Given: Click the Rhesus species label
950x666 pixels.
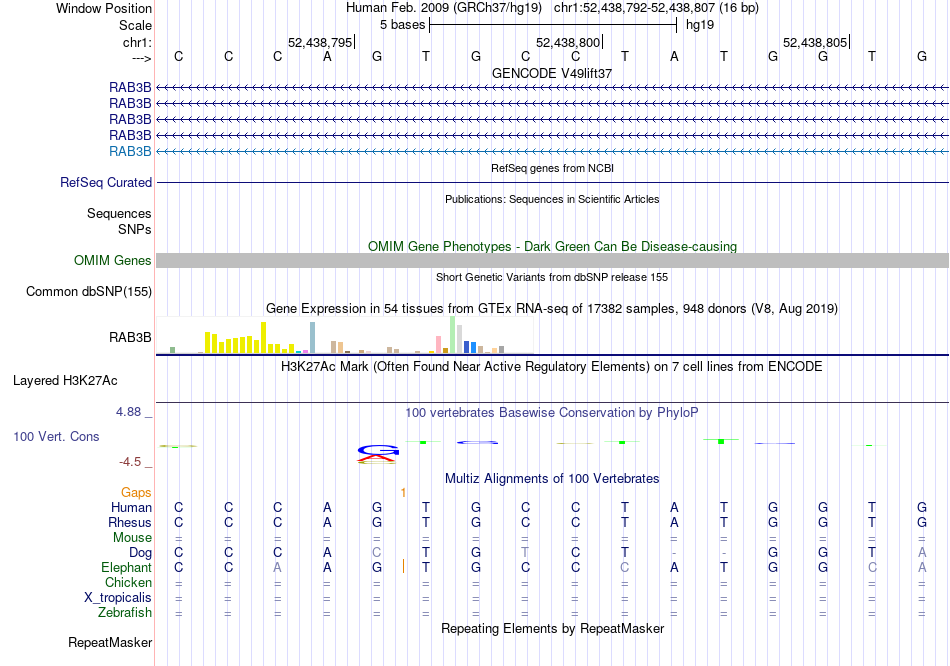Looking at the screenshot, I should [x=130, y=522].
